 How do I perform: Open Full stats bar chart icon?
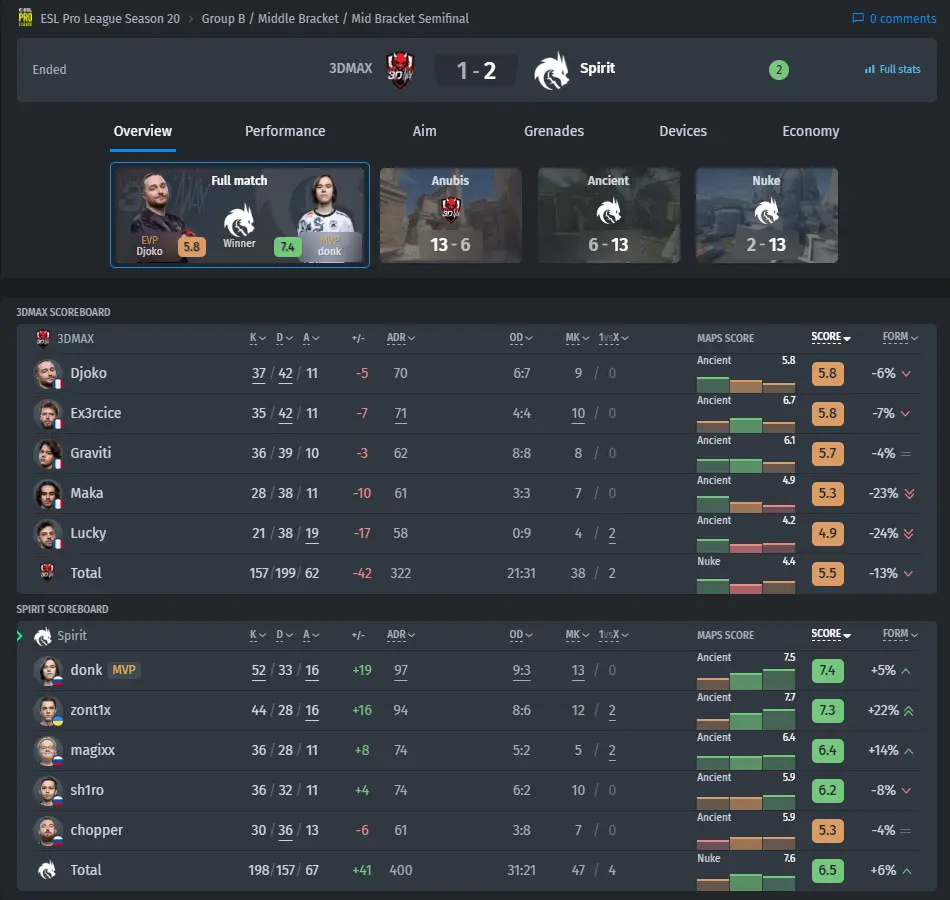pos(869,69)
